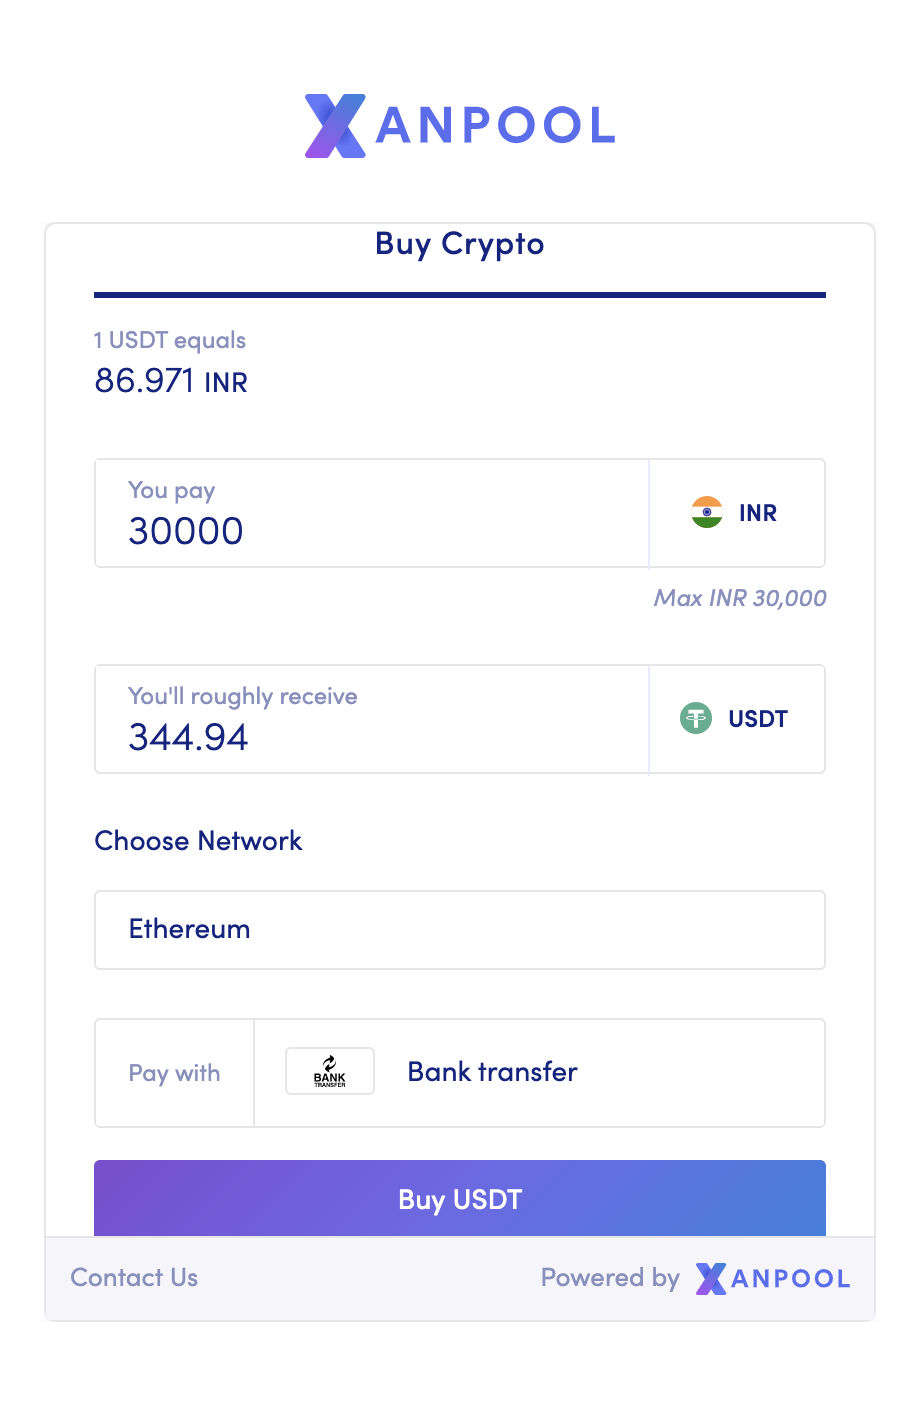Open the Contact Us link
This screenshot has height=1406, width=924.
(x=134, y=1278)
